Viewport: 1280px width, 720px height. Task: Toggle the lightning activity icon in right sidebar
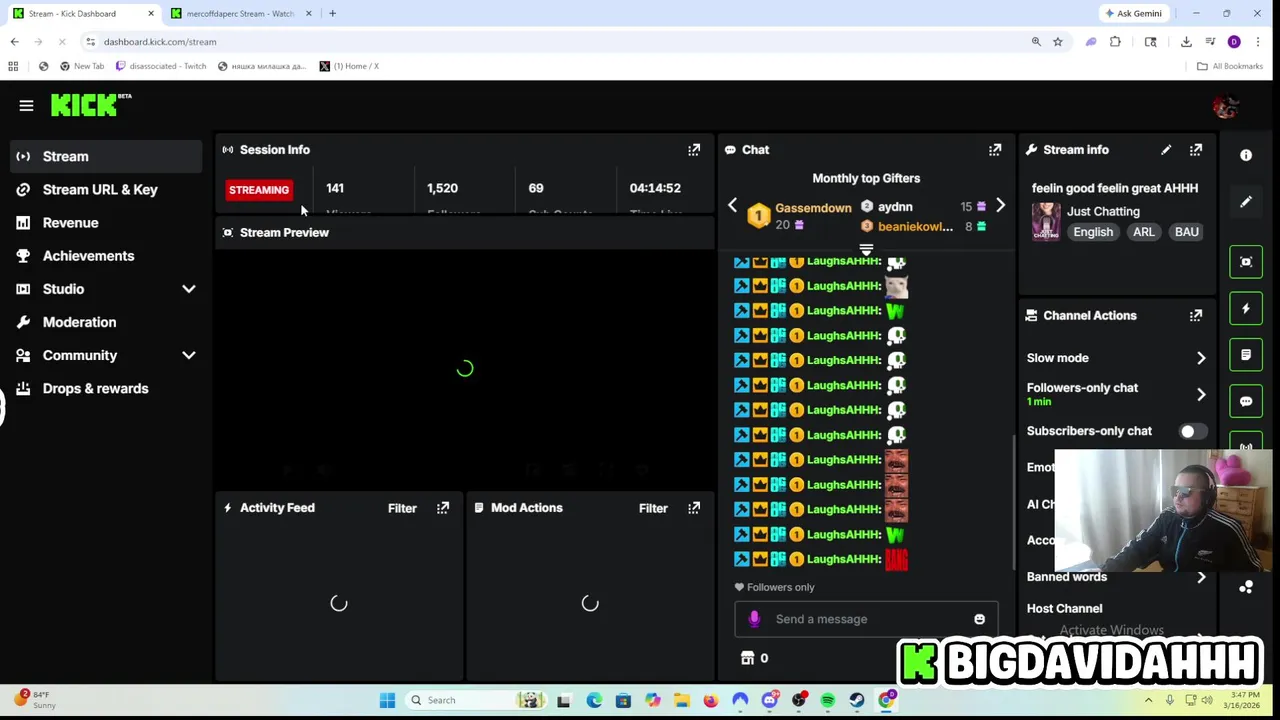tap(1246, 309)
